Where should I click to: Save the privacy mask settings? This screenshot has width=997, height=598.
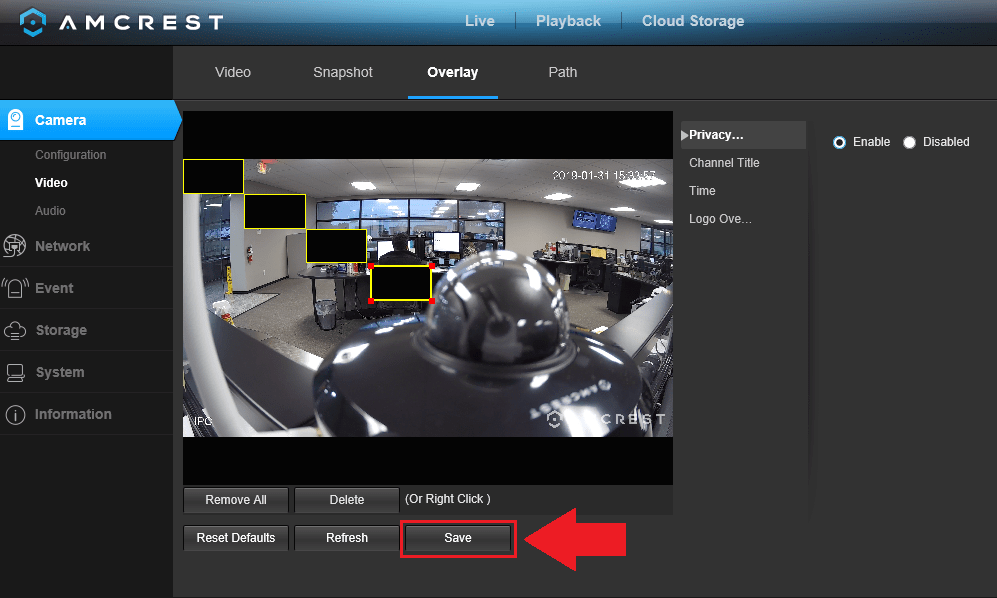click(x=457, y=537)
